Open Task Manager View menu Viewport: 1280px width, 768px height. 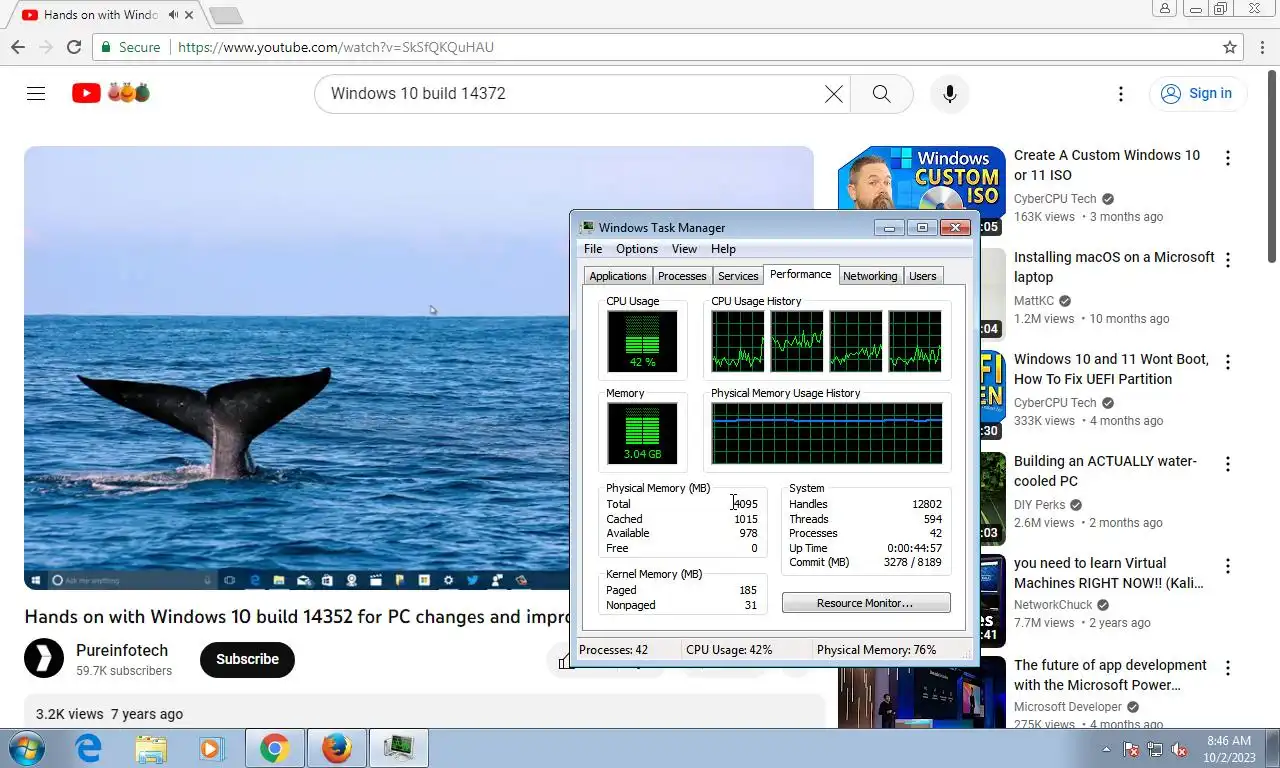click(684, 249)
